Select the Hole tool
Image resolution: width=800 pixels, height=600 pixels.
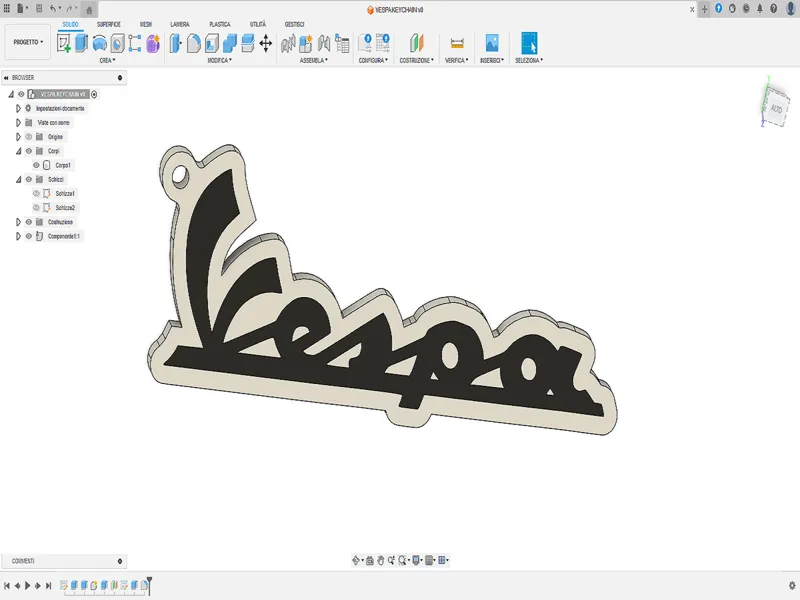click(x=117, y=43)
